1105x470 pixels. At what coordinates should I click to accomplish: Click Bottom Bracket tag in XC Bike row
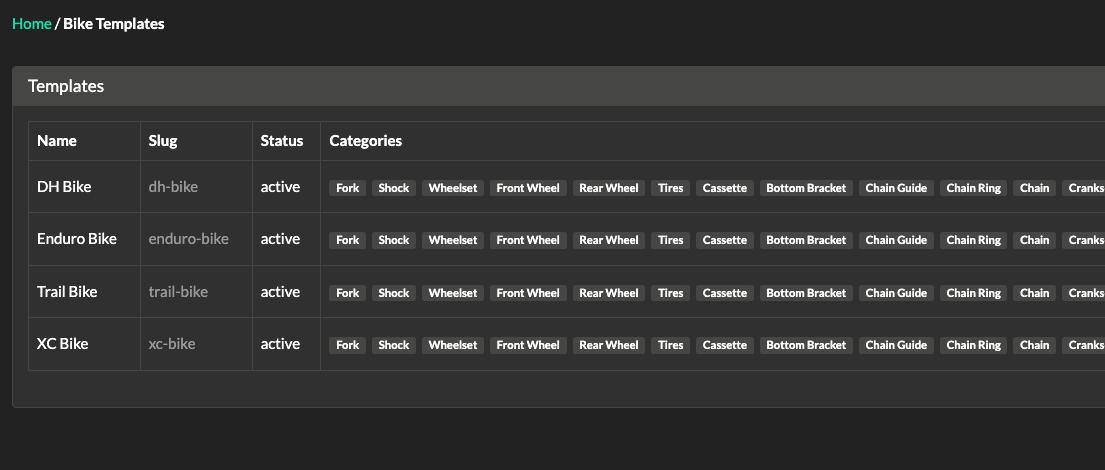806,345
